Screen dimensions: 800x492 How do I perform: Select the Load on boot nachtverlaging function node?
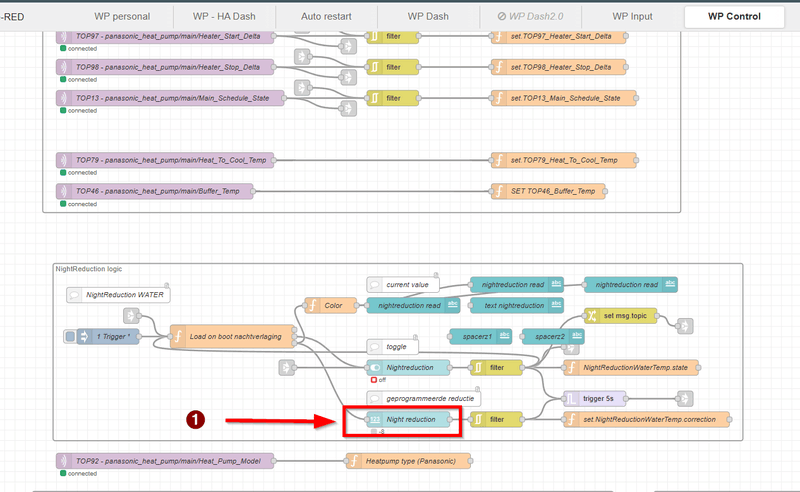coord(233,336)
